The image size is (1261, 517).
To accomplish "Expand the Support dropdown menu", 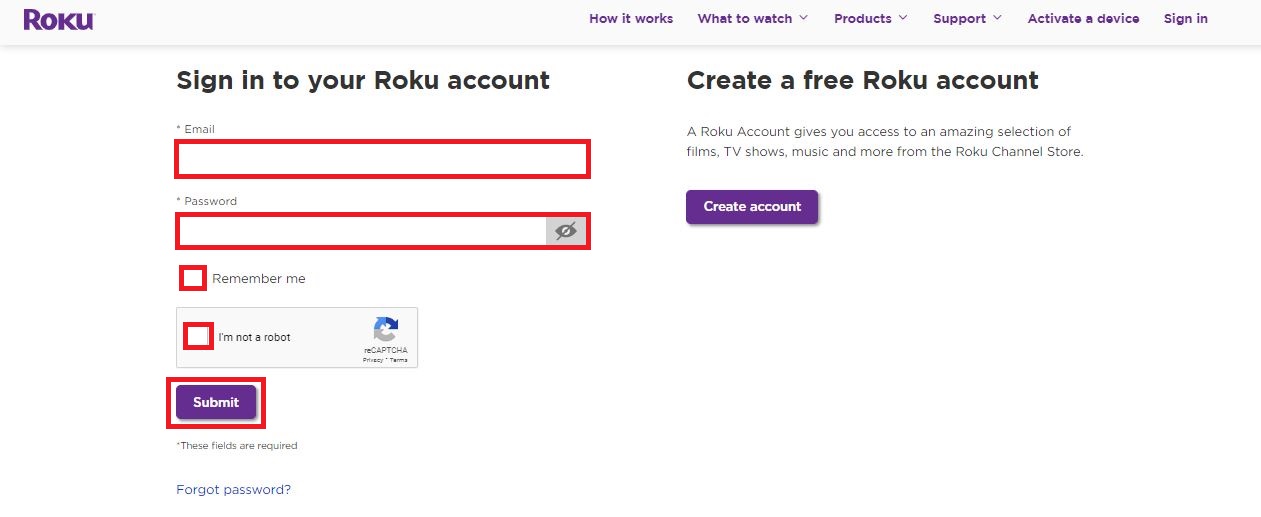I will (x=968, y=18).
